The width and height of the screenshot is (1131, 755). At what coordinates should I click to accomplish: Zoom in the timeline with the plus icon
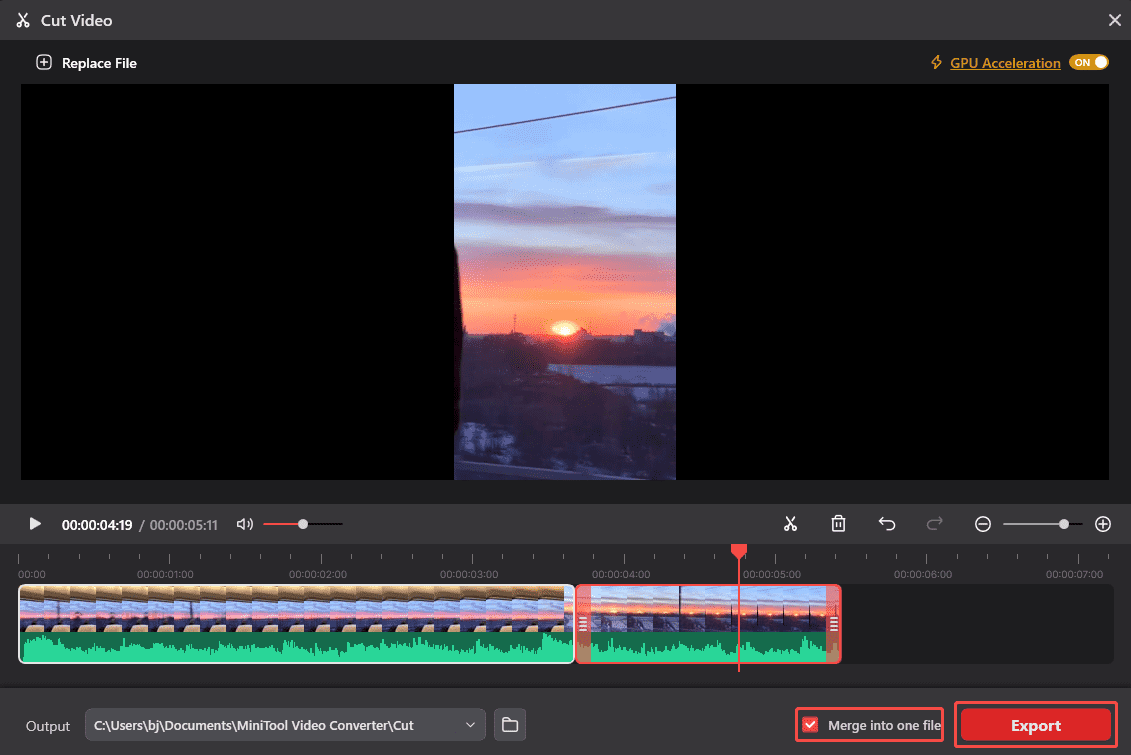(1102, 524)
